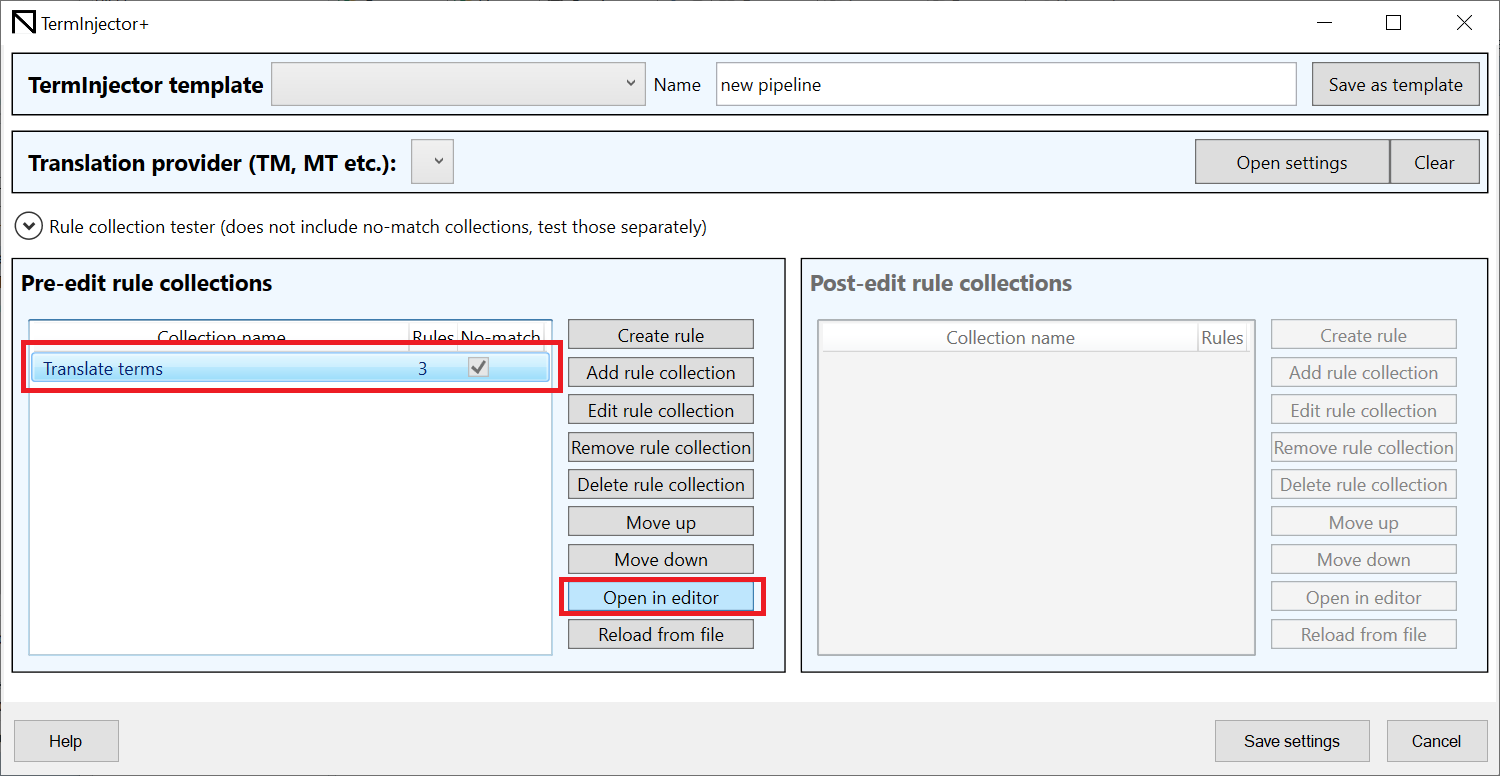Viewport: 1500px width, 776px height.
Task: Toggle the No-match checkbox for Translate terms
Action: (x=479, y=368)
